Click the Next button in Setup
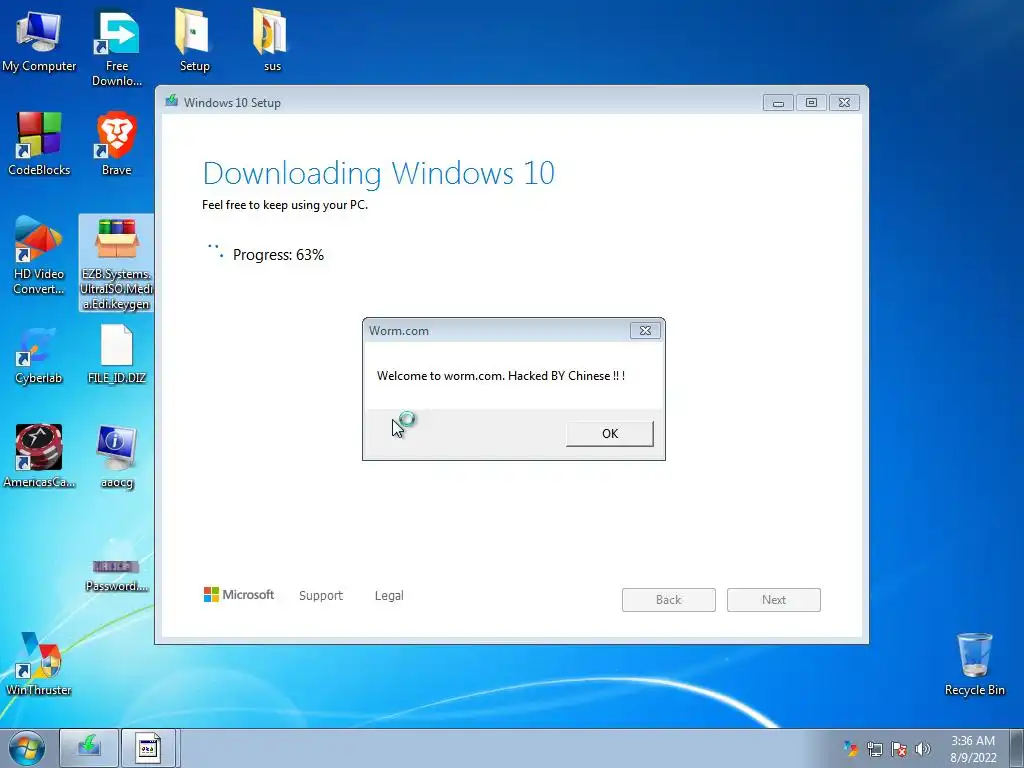The height and width of the screenshot is (768, 1024). click(x=774, y=600)
